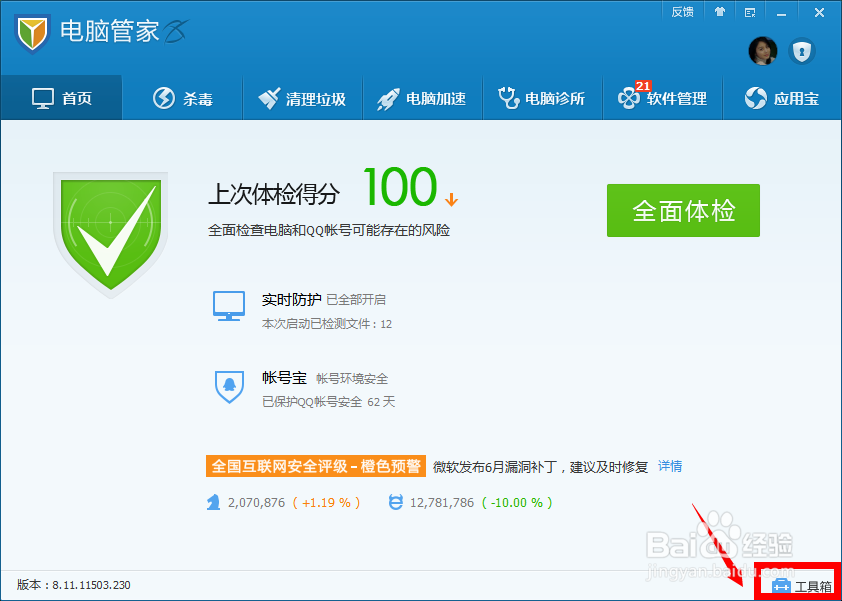Minimize the 电脑管家 window
This screenshot has width=842, height=601.
click(781, 12)
